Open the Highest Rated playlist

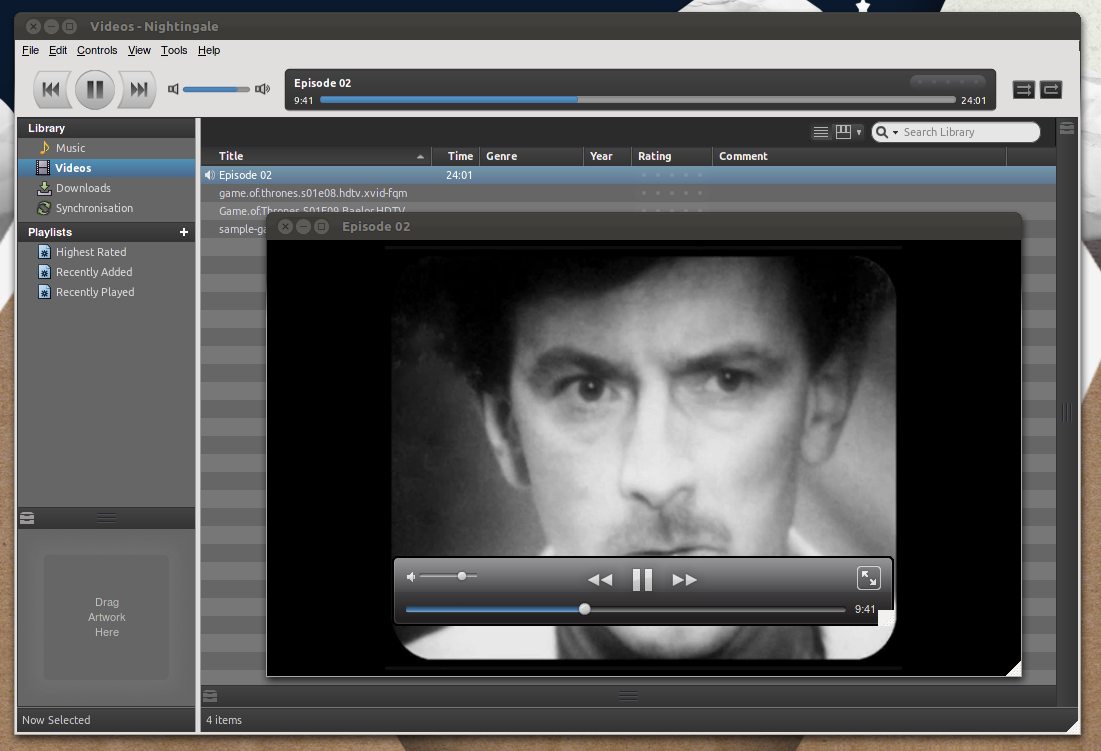pyautogui.click(x=106, y=252)
